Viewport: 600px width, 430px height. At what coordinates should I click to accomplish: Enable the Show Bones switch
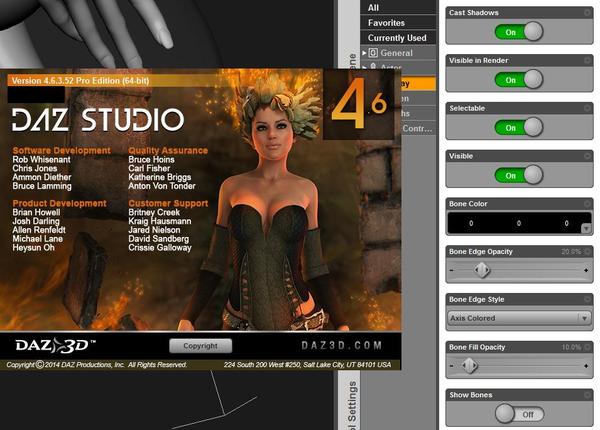[519, 414]
